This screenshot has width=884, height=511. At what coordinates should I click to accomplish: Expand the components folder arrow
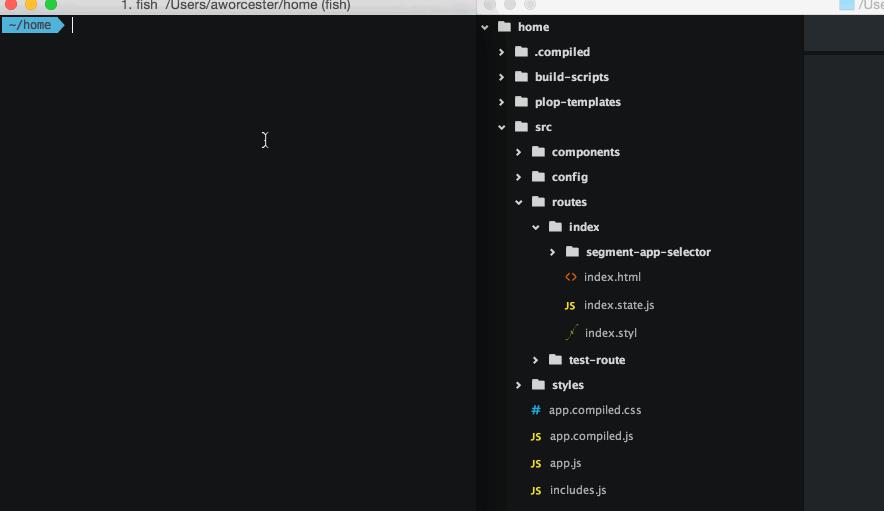click(x=519, y=152)
